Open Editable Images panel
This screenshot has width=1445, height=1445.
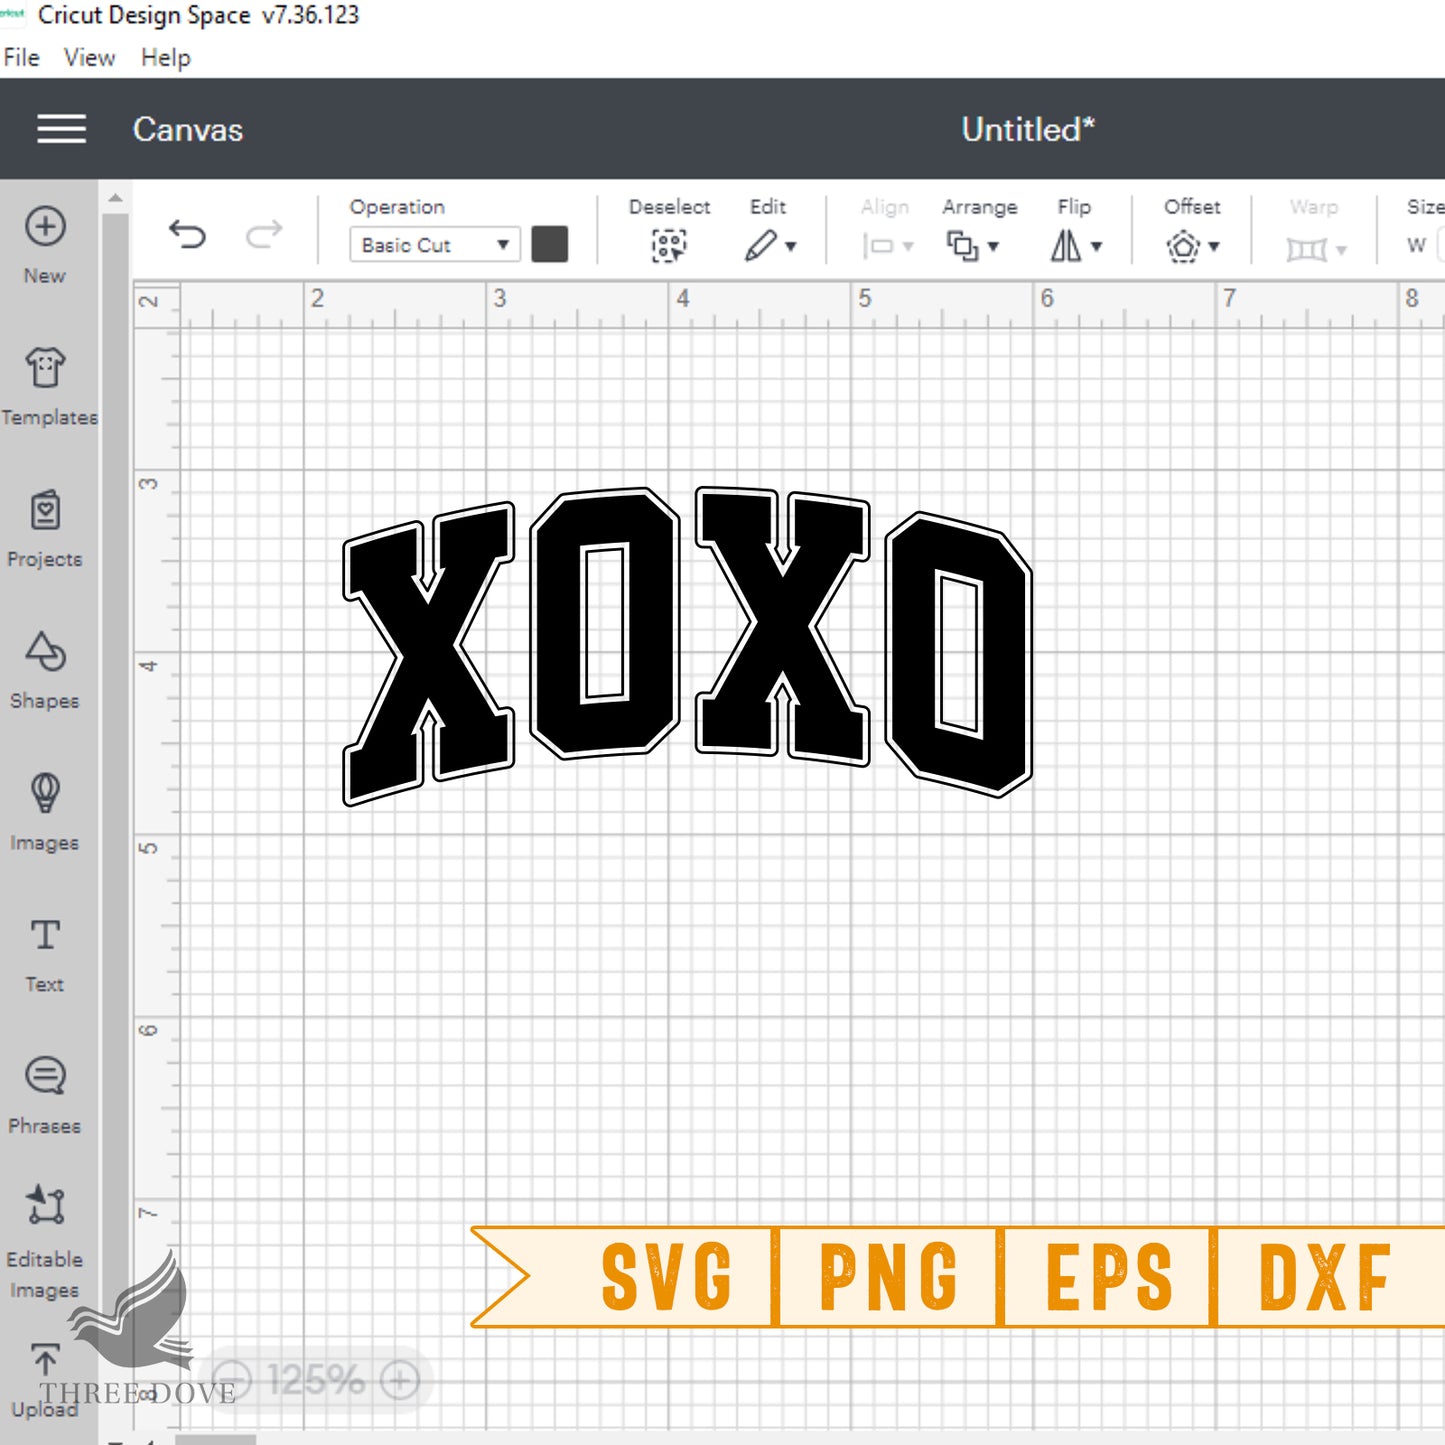tap(45, 1242)
